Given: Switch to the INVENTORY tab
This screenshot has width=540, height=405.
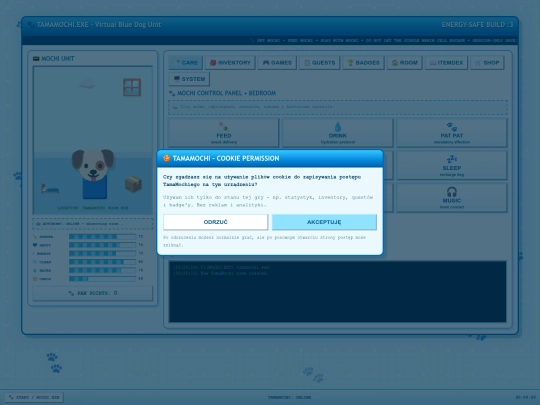Looking at the screenshot, I should coord(230,63).
